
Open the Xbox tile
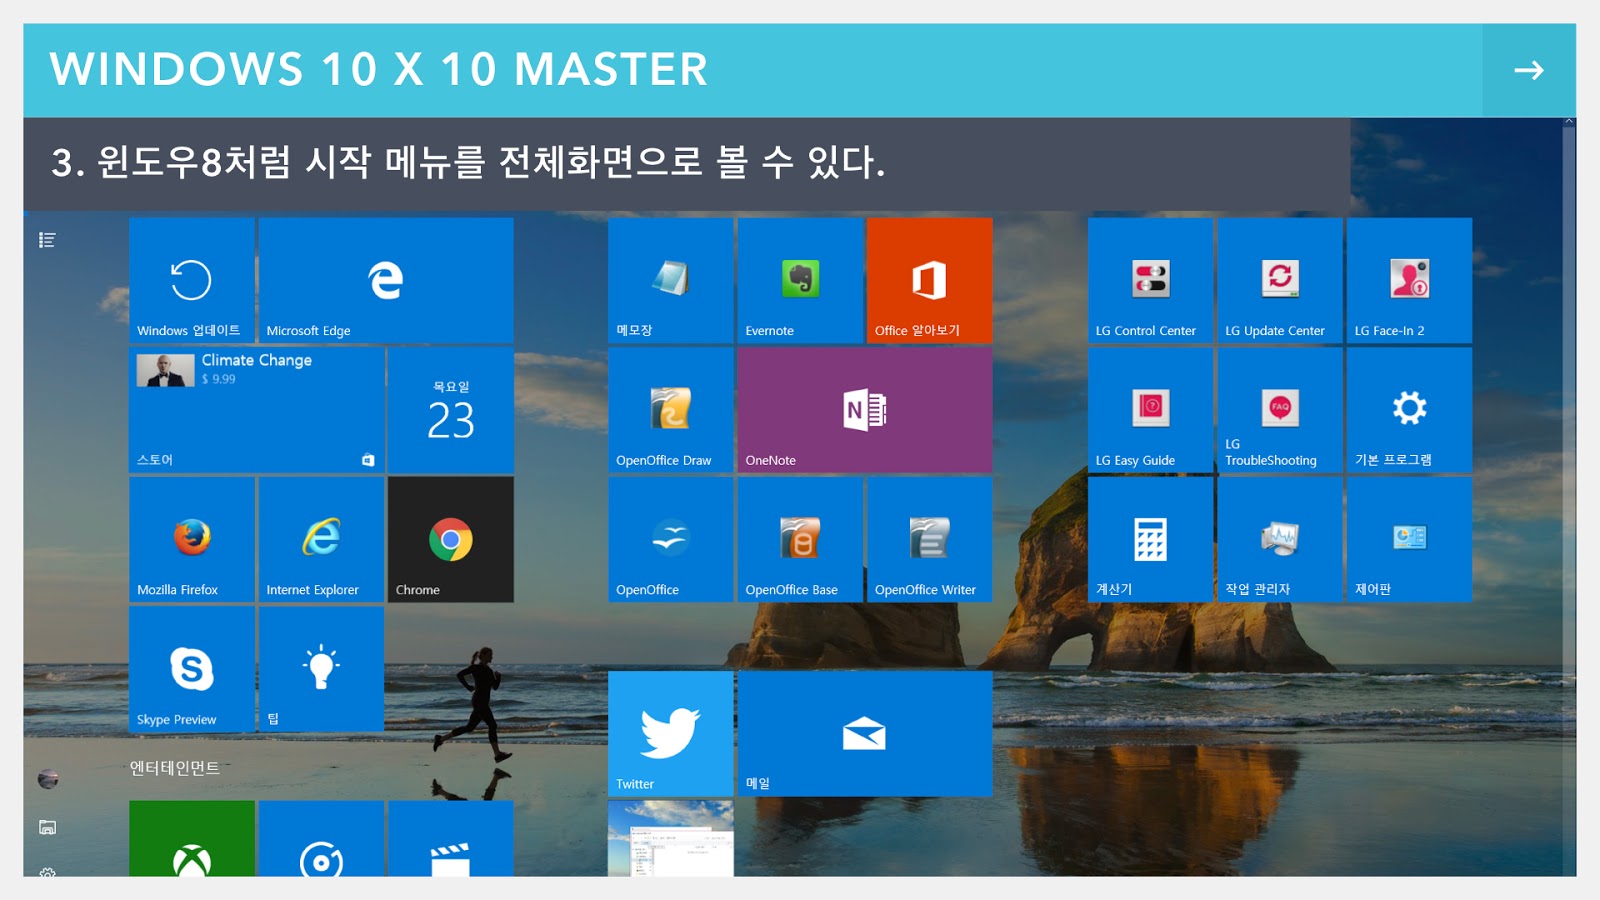pyautogui.click(x=192, y=839)
